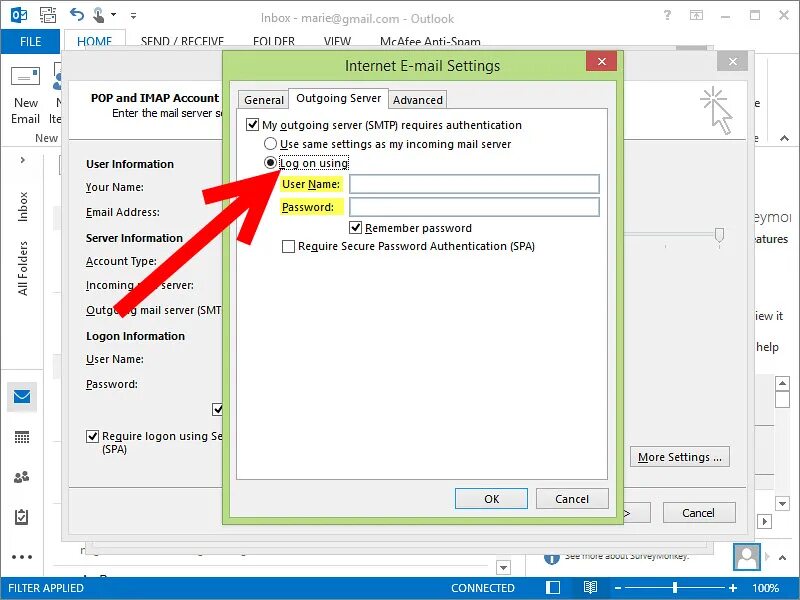Switch to the Outgoing Server tab

coord(338,98)
